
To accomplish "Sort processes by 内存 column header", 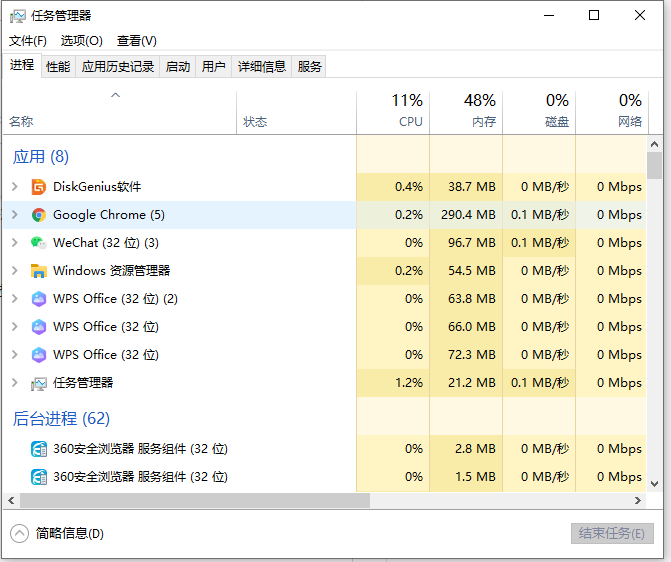I will click(466, 111).
